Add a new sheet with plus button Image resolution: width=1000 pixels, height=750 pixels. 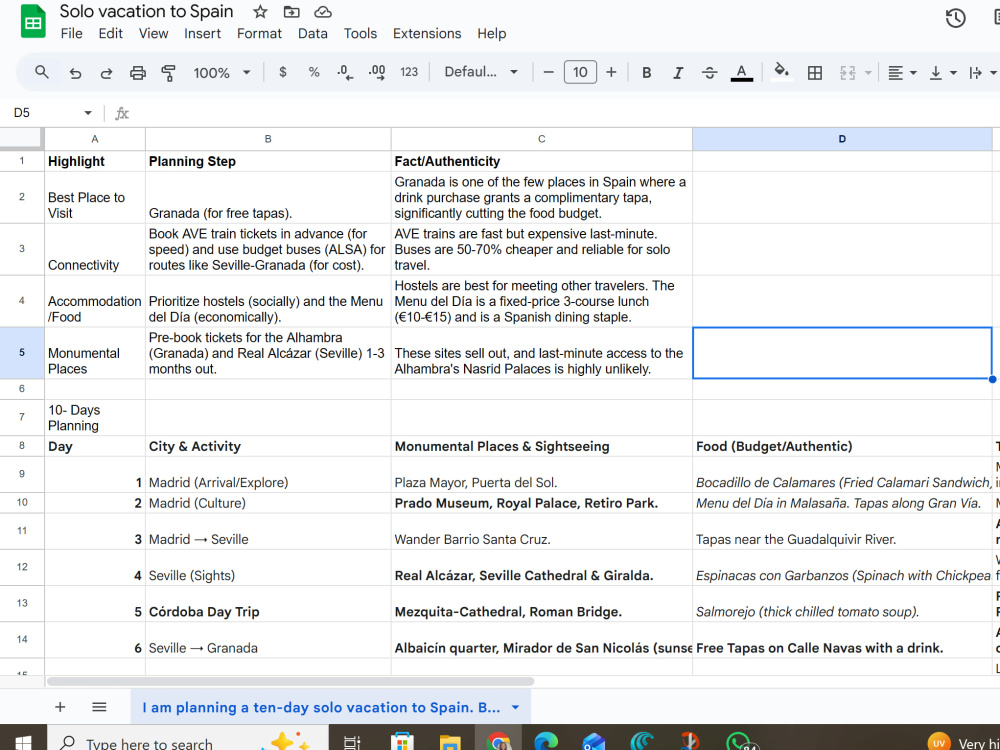60,707
